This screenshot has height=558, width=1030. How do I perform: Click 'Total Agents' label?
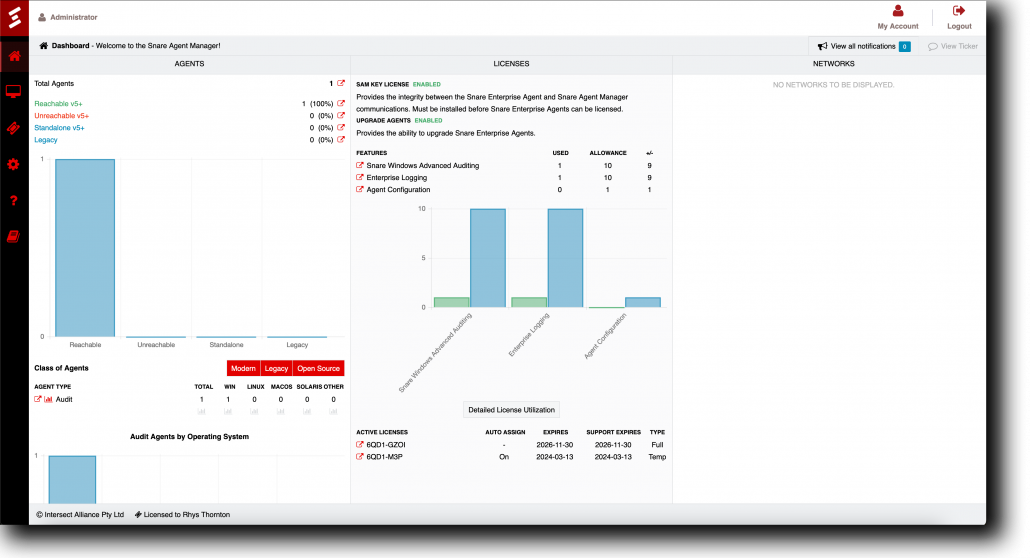[x=54, y=83]
